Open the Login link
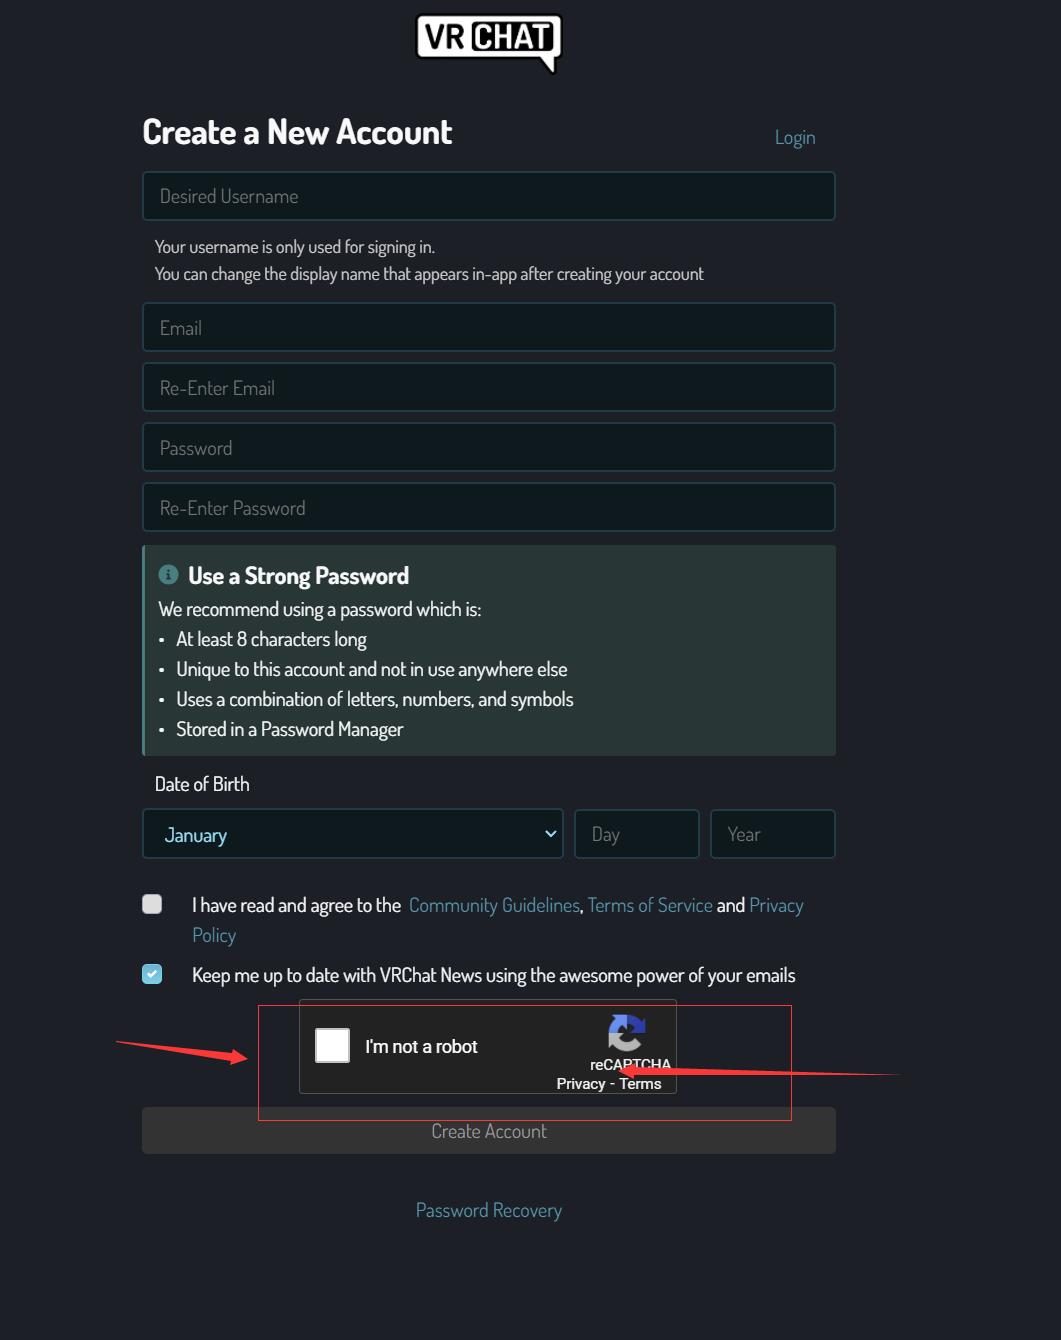This screenshot has height=1340, width=1061. (795, 137)
